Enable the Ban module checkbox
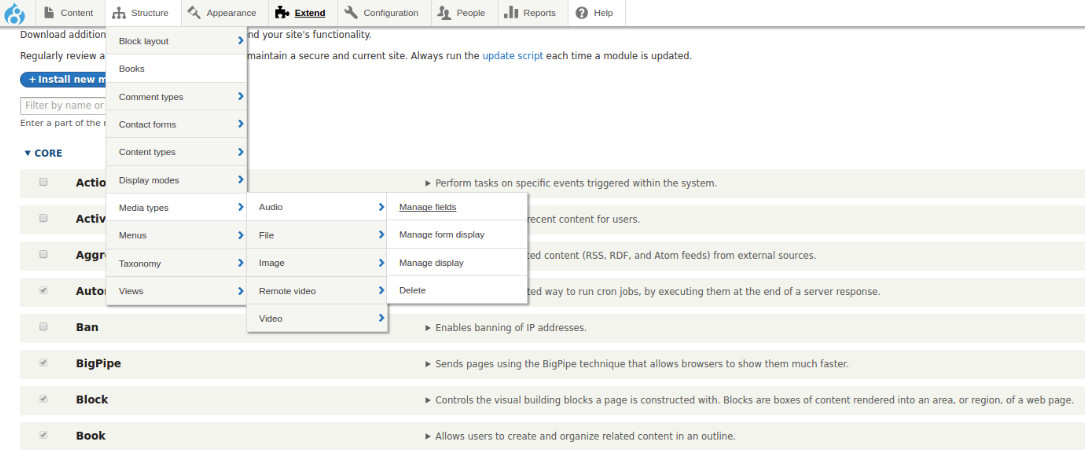 (44, 327)
